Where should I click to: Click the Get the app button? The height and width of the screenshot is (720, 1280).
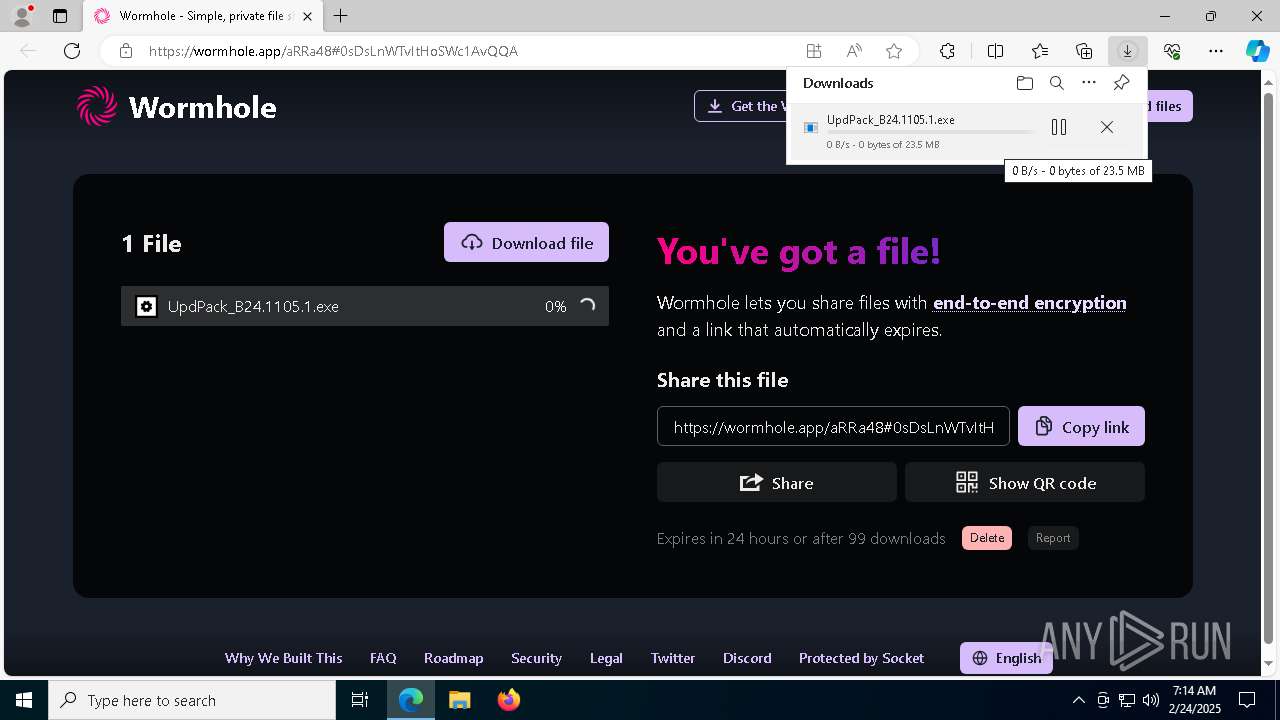click(740, 106)
